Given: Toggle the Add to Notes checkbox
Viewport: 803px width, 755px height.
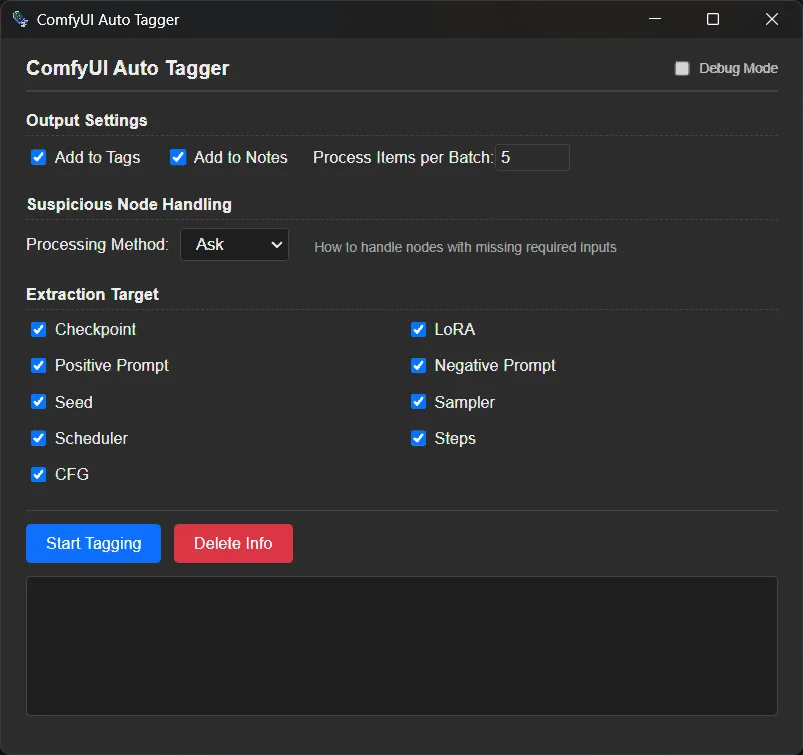Looking at the screenshot, I should [178, 157].
